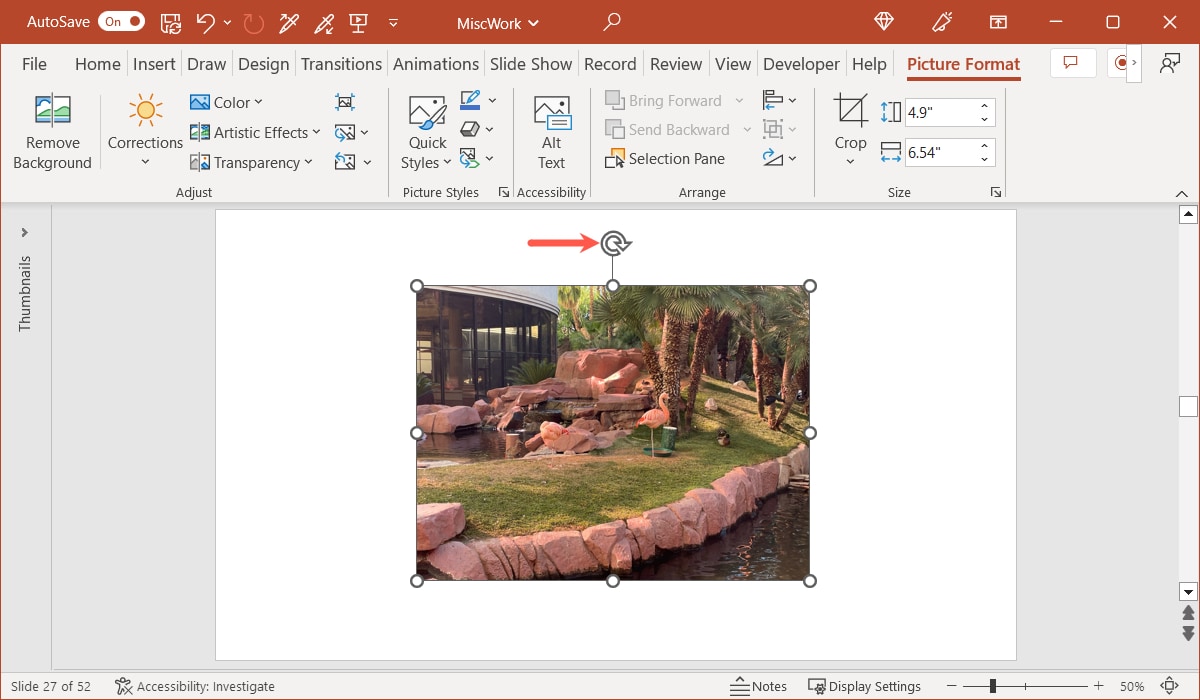The height and width of the screenshot is (700, 1200).
Task: Switch to the Picture Format tab
Action: [962, 63]
